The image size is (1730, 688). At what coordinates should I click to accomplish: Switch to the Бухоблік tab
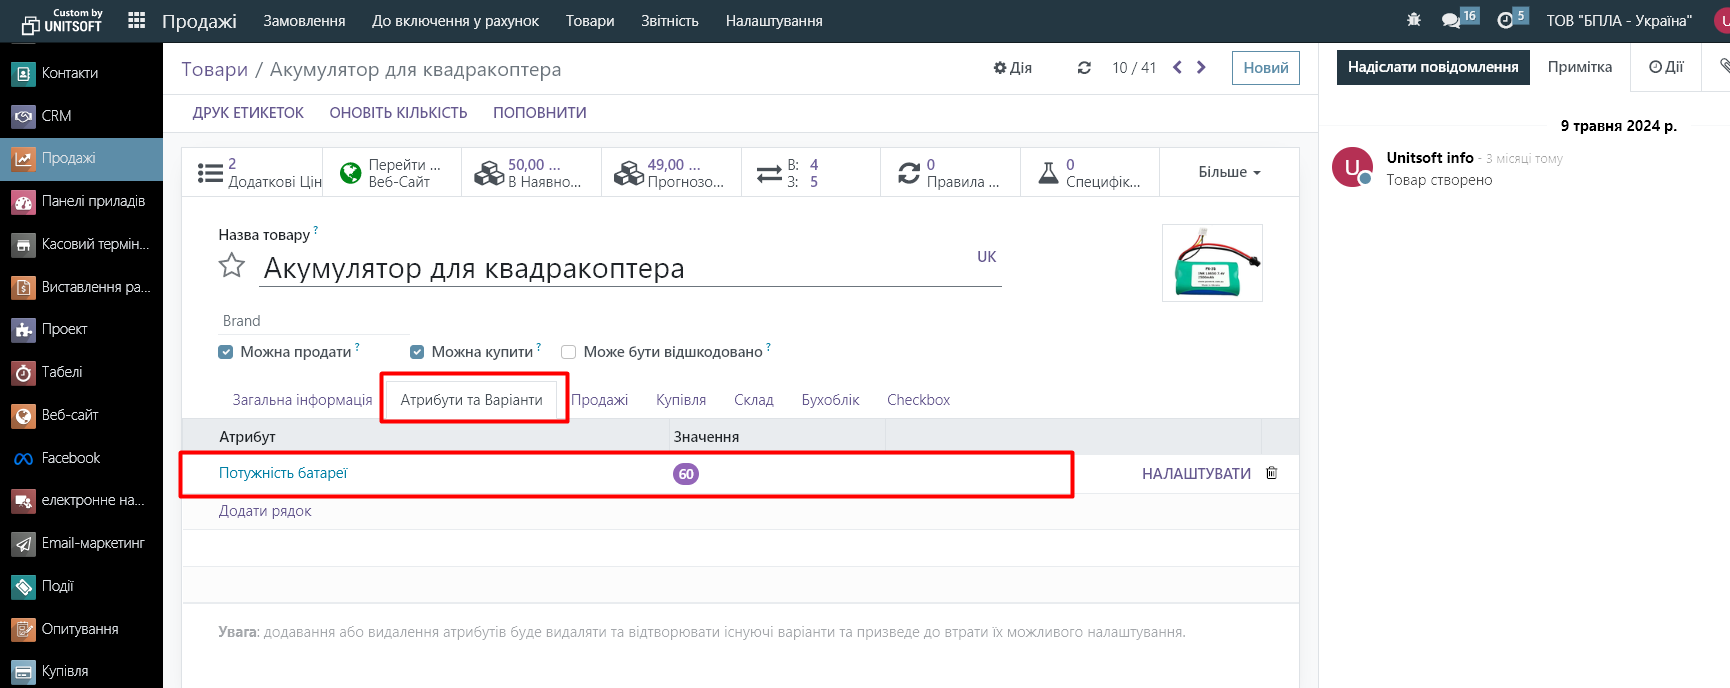830,400
